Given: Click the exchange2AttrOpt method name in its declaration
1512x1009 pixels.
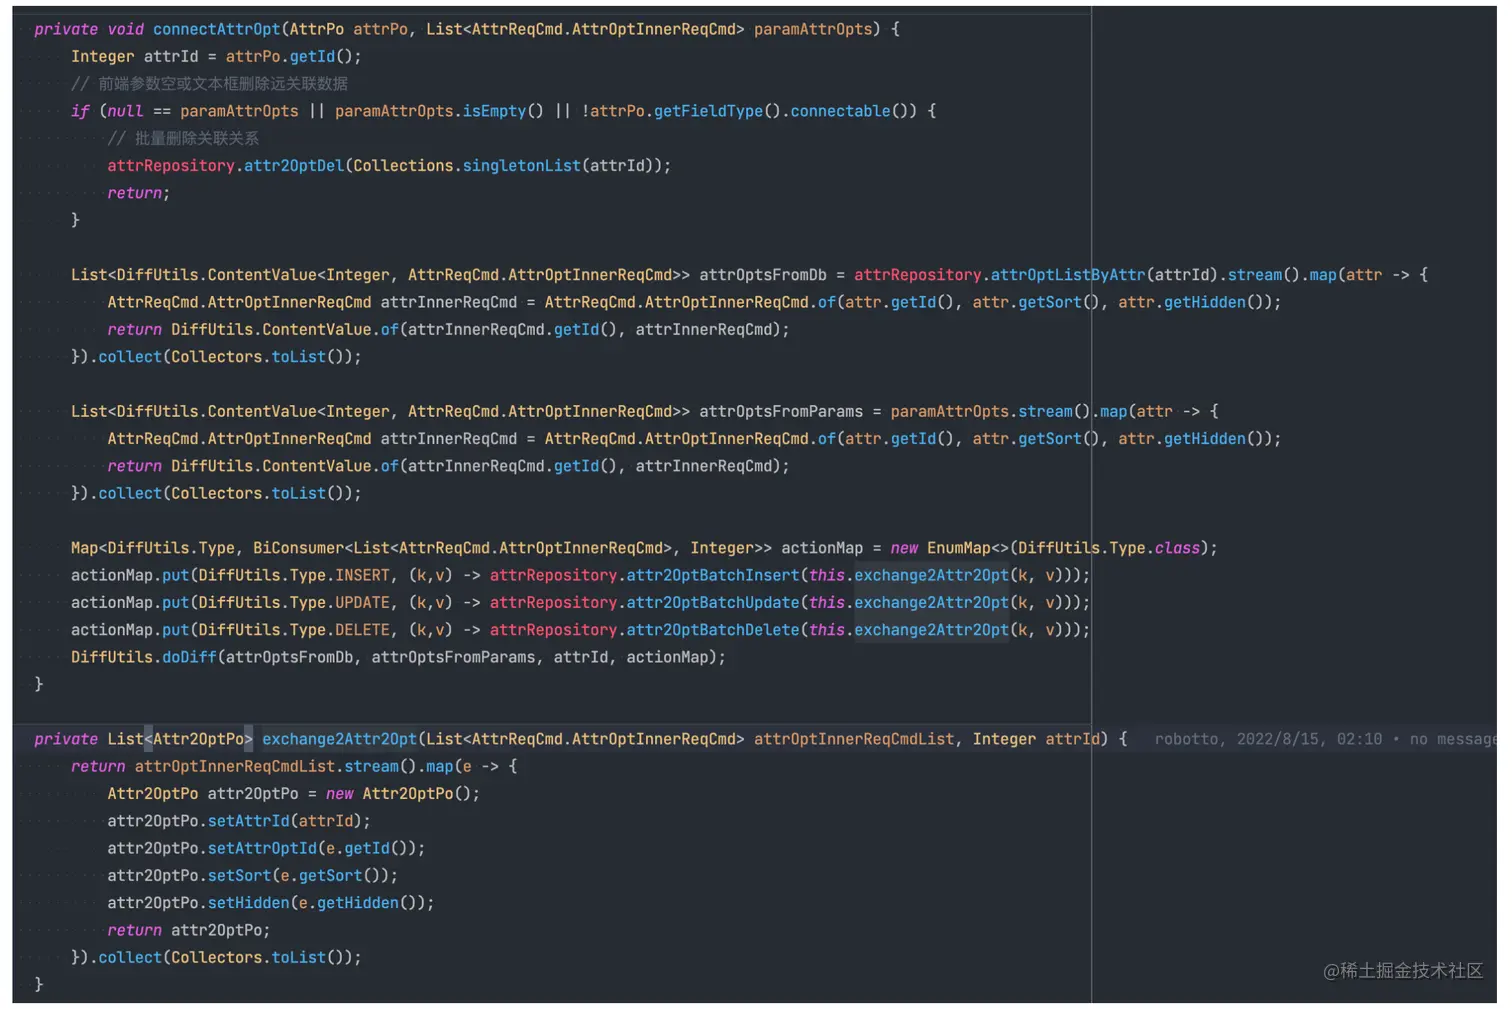Looking at the screenshot, I should point(339,739).
